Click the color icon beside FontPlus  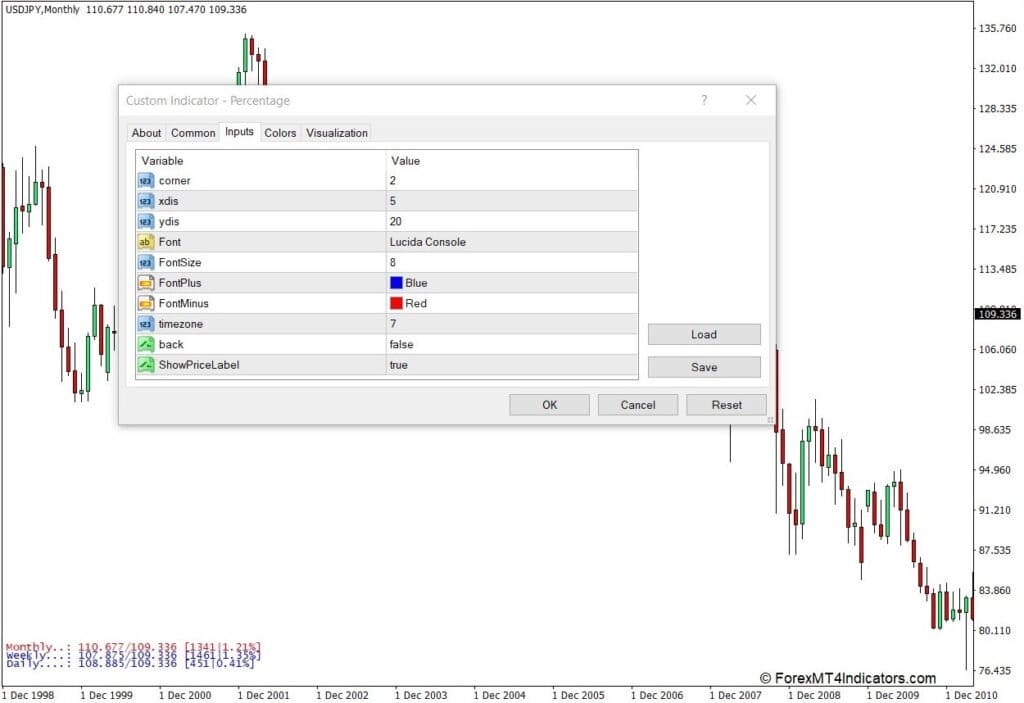pos(146,283)
